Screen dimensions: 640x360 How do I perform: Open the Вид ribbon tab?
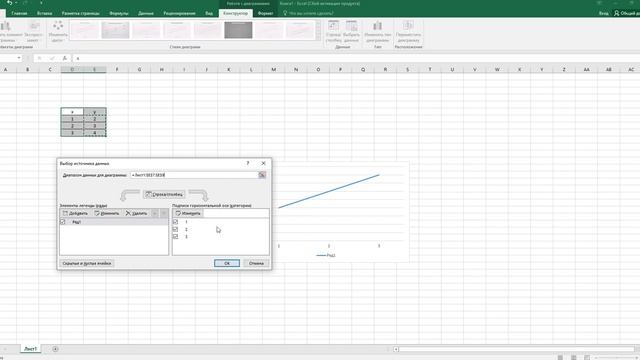click(x=209, y=13)
